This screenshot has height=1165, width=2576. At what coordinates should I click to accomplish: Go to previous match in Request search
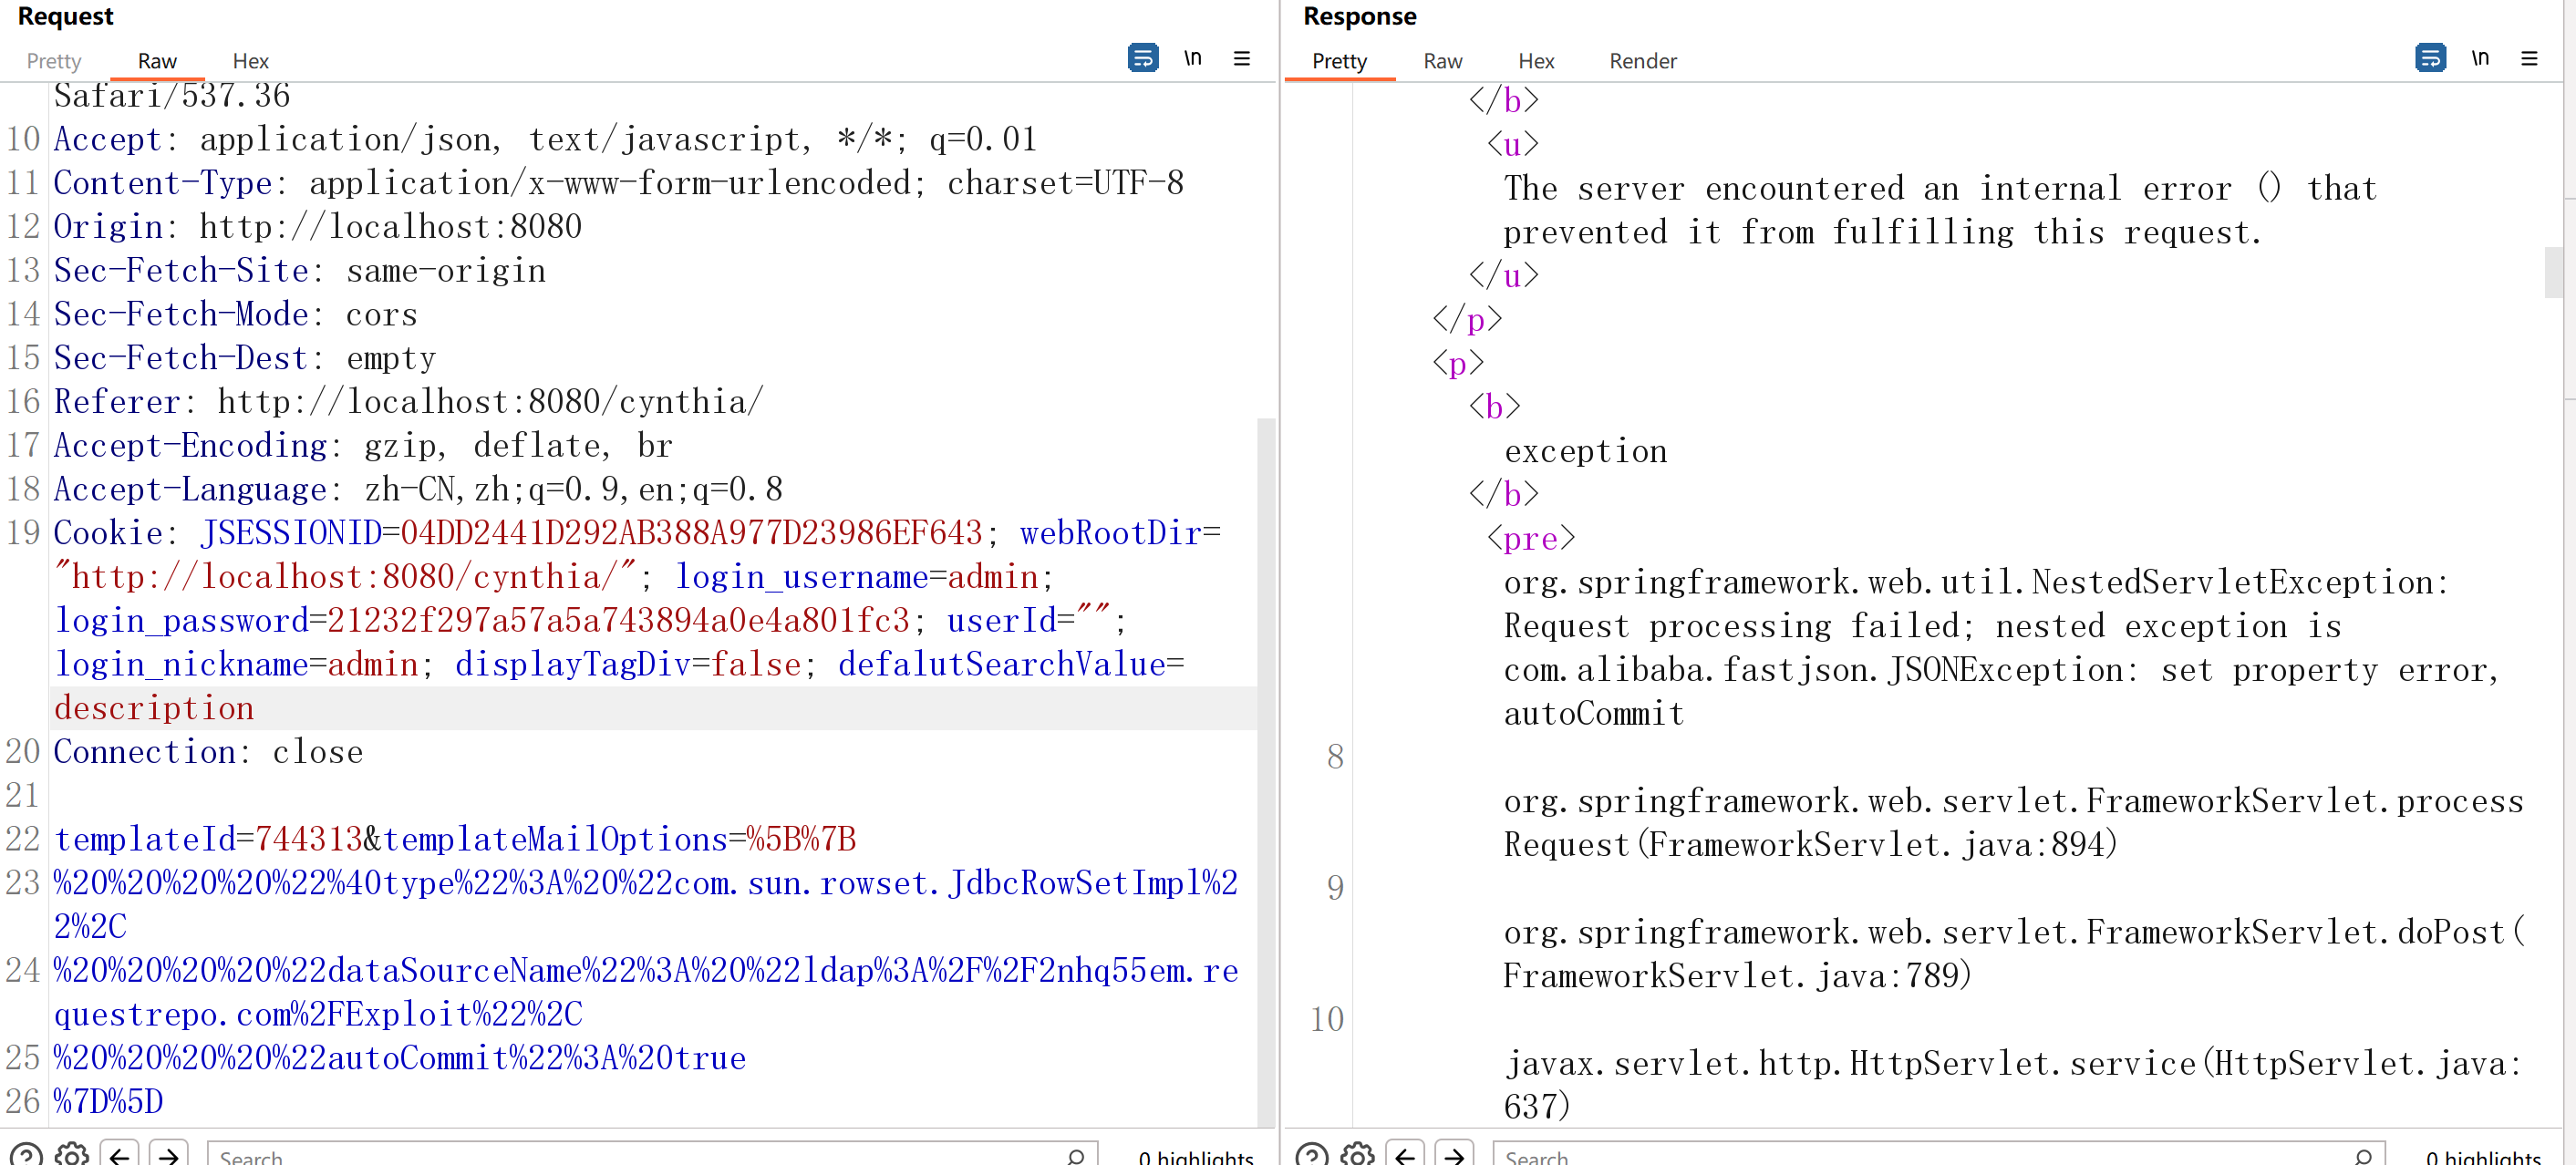pyautogui.click(x=119, y=1155)
